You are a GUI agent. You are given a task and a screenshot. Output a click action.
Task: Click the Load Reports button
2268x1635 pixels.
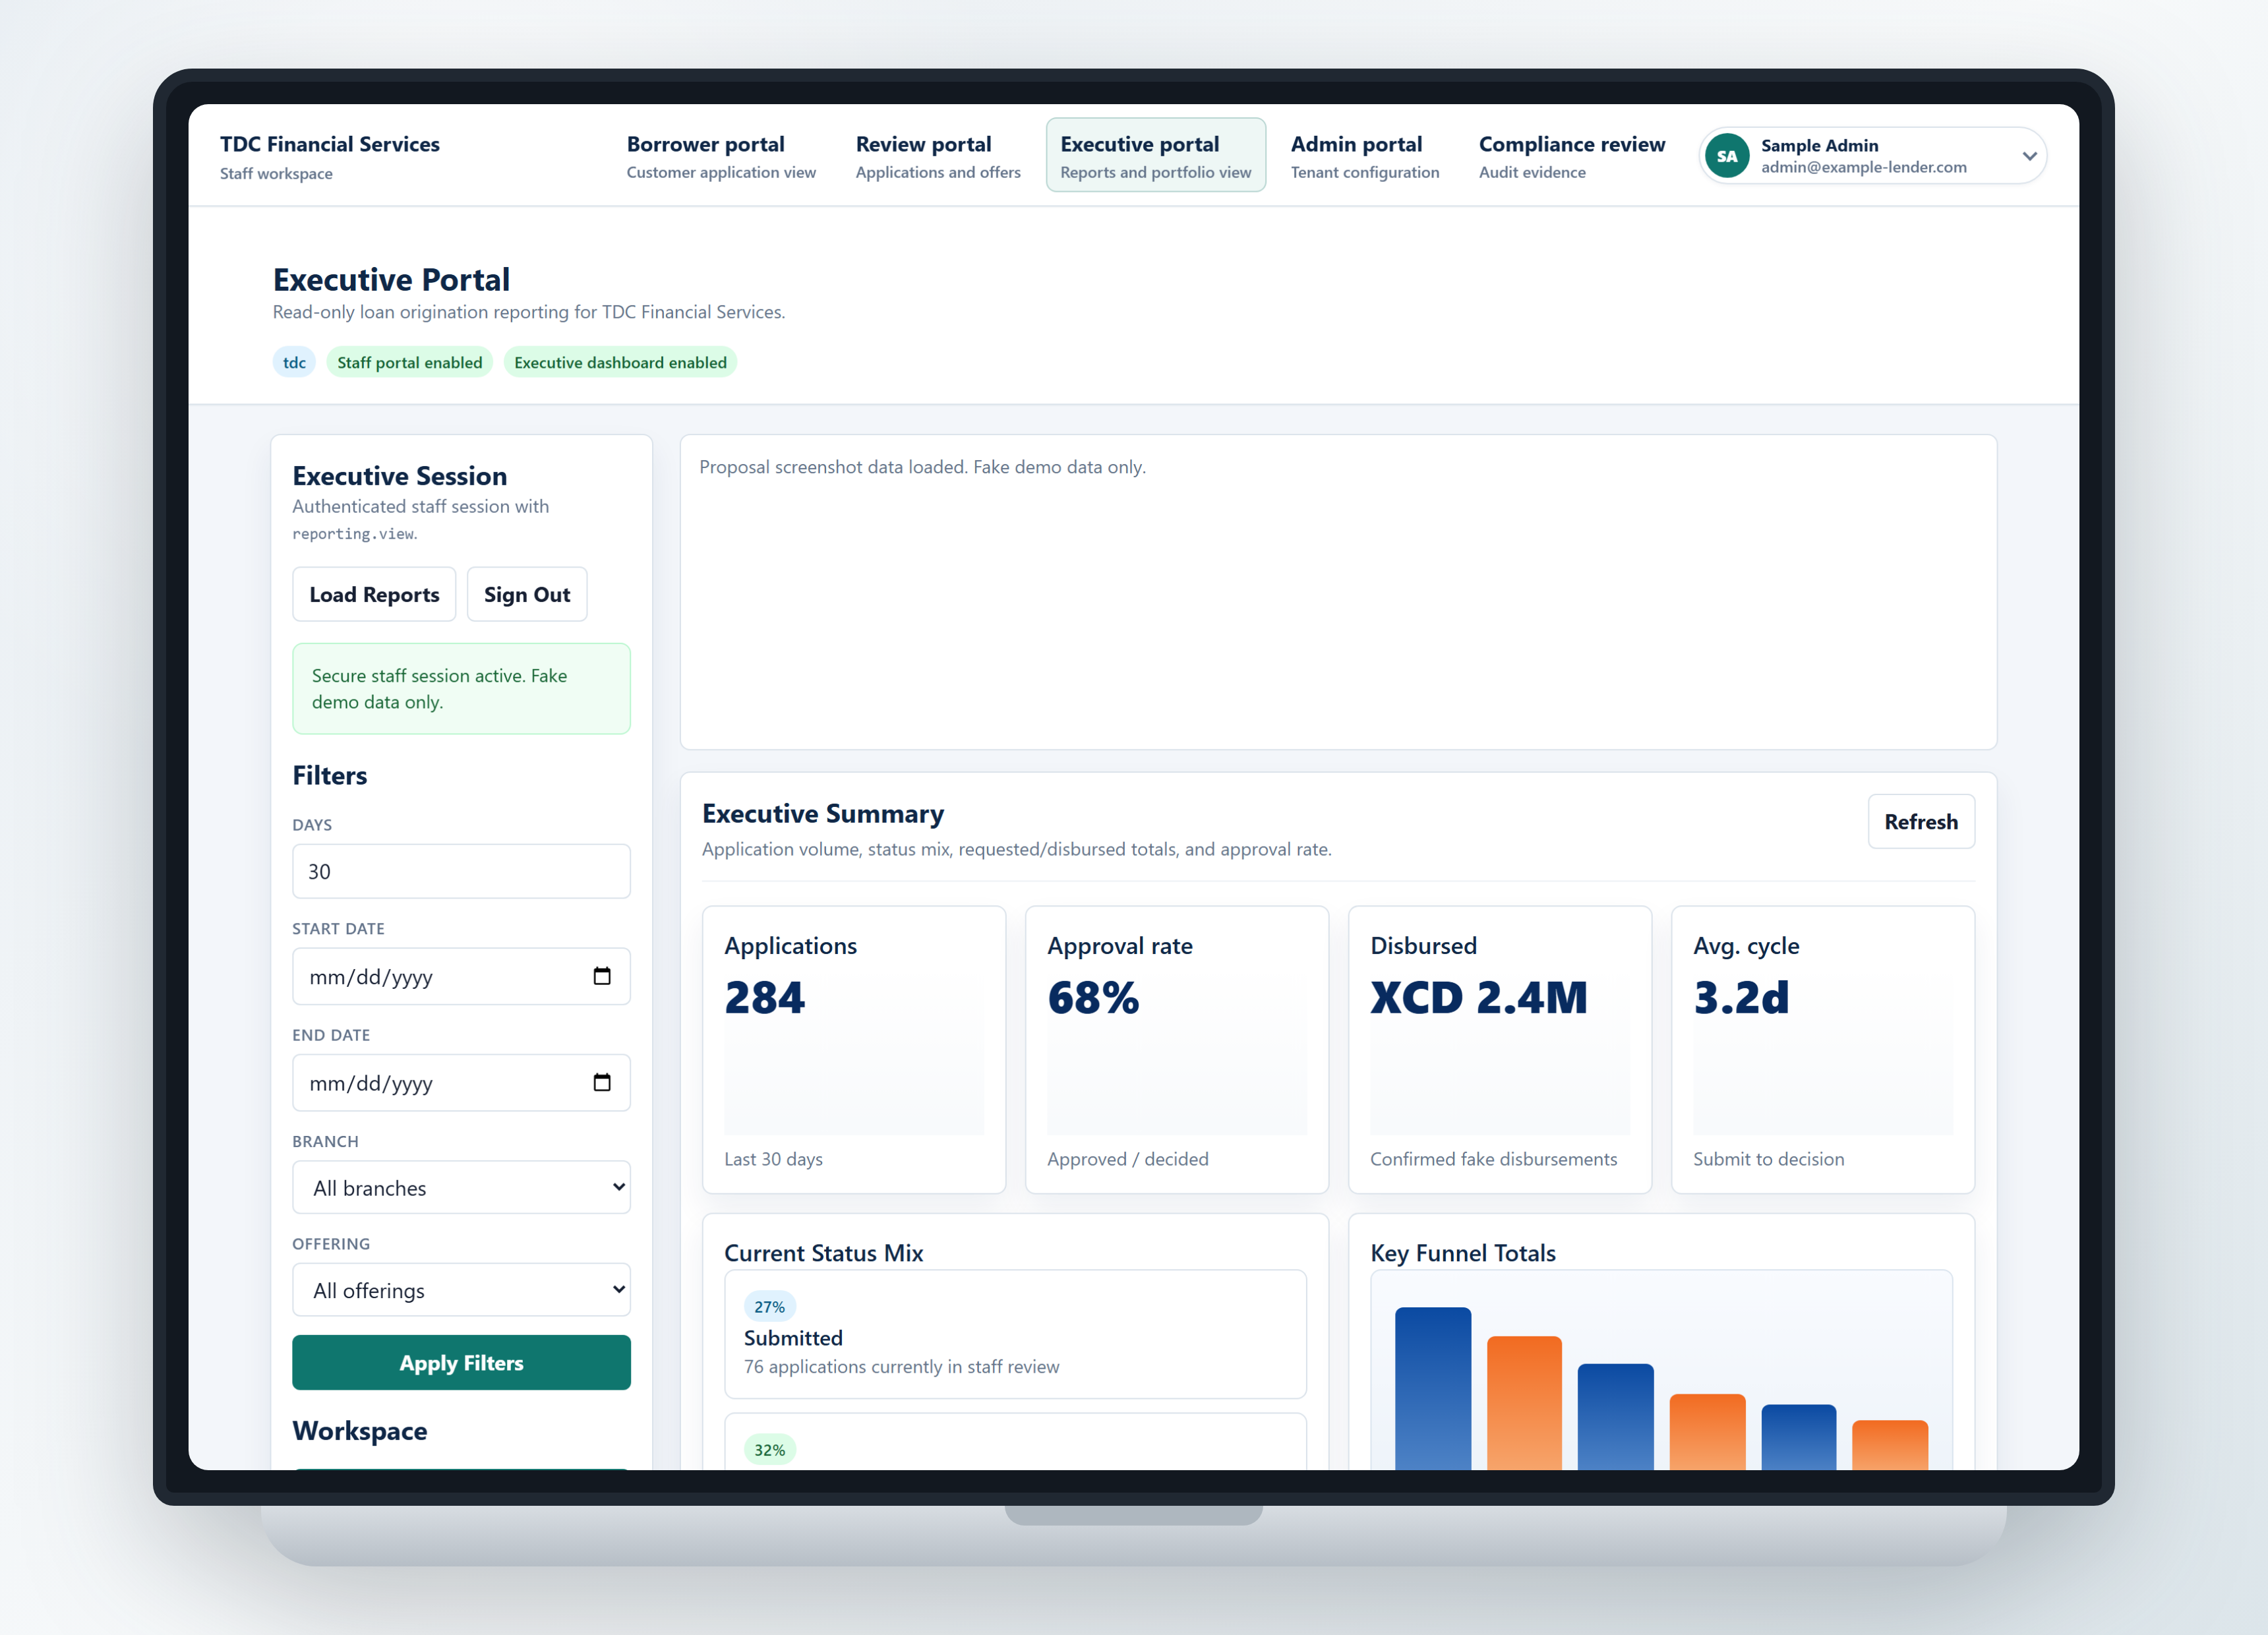374,595
